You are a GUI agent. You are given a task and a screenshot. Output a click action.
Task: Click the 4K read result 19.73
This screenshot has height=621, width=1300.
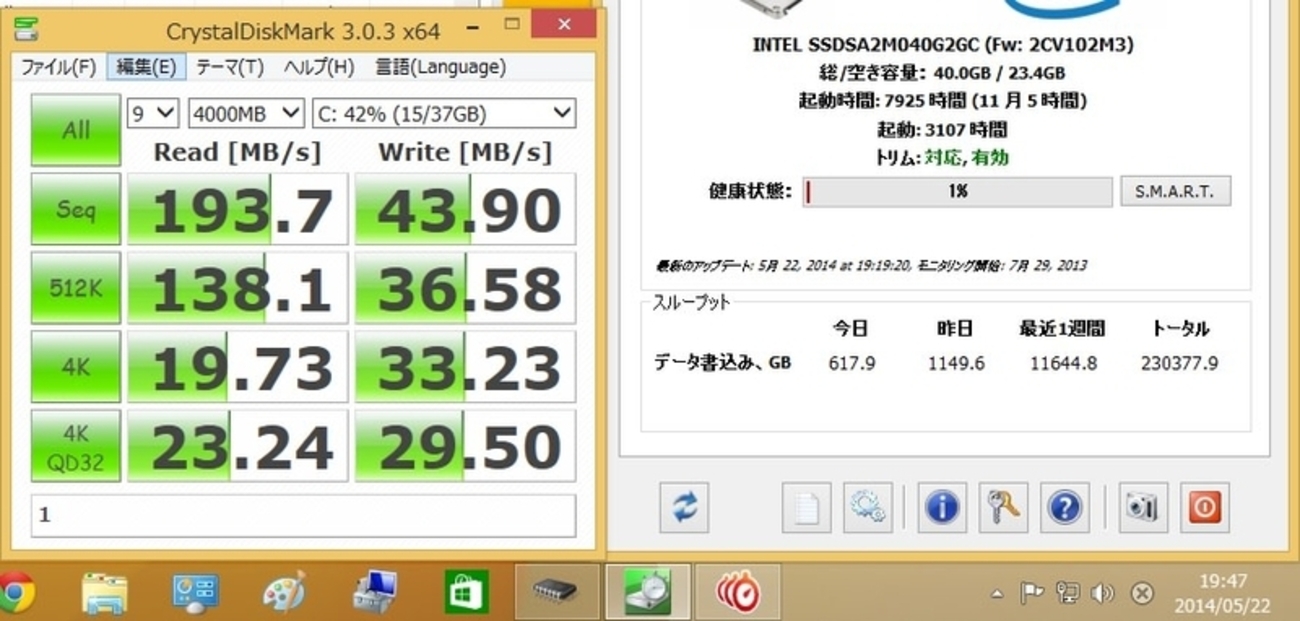click(x=238, y=367)
